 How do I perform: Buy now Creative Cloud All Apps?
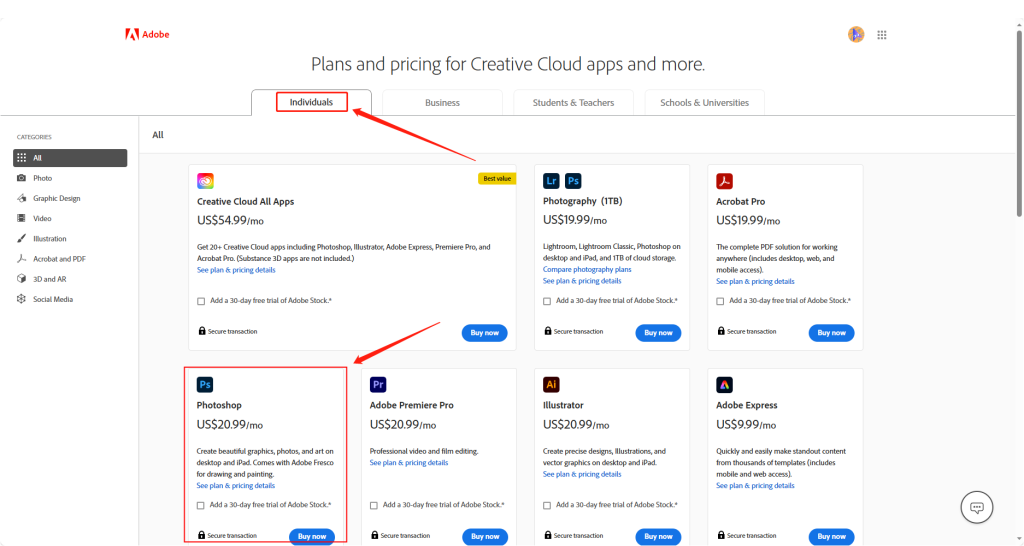click(485, 332)
